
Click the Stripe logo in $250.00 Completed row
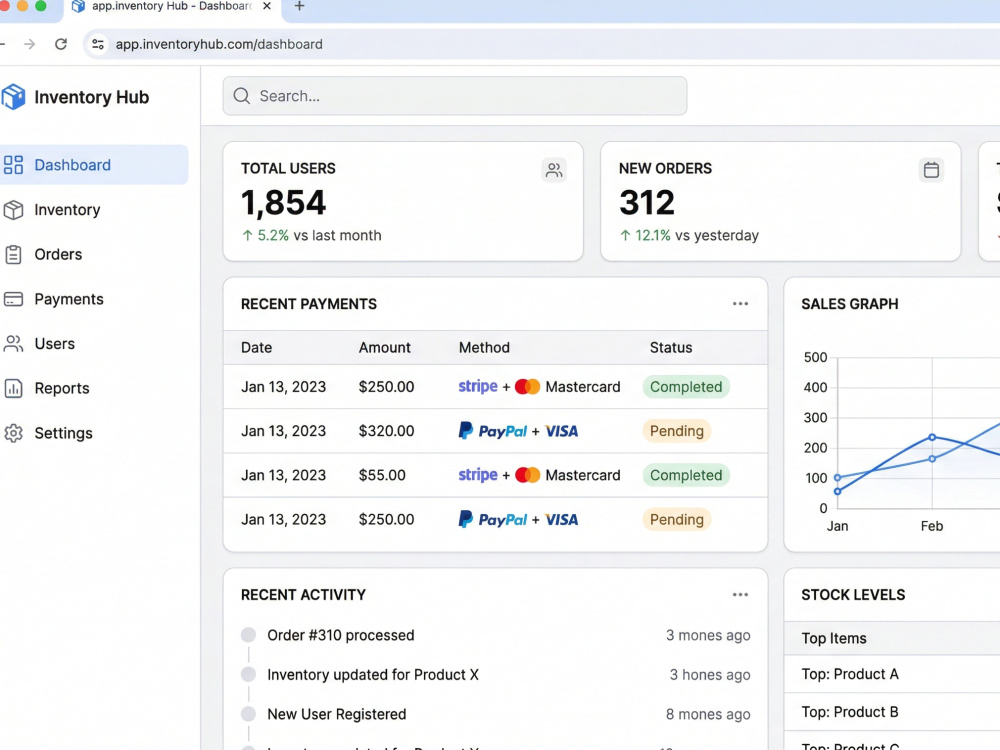[478, 386]
